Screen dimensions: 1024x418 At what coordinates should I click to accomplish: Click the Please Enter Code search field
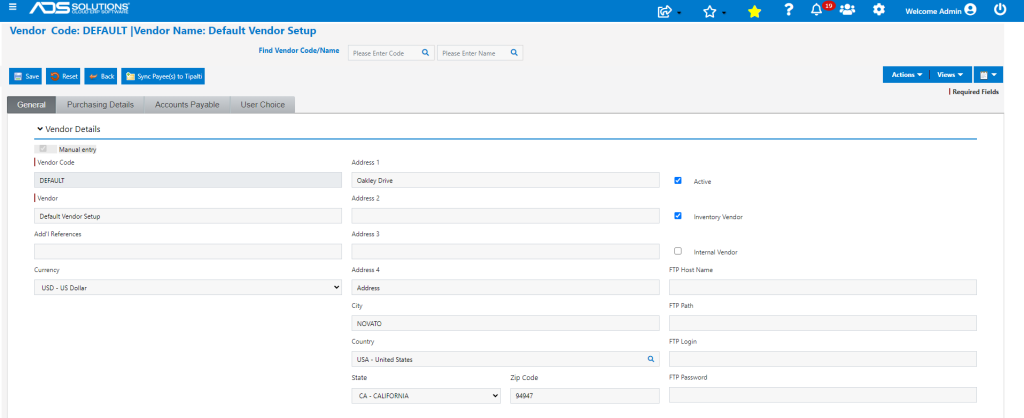[x=391, y=53]
